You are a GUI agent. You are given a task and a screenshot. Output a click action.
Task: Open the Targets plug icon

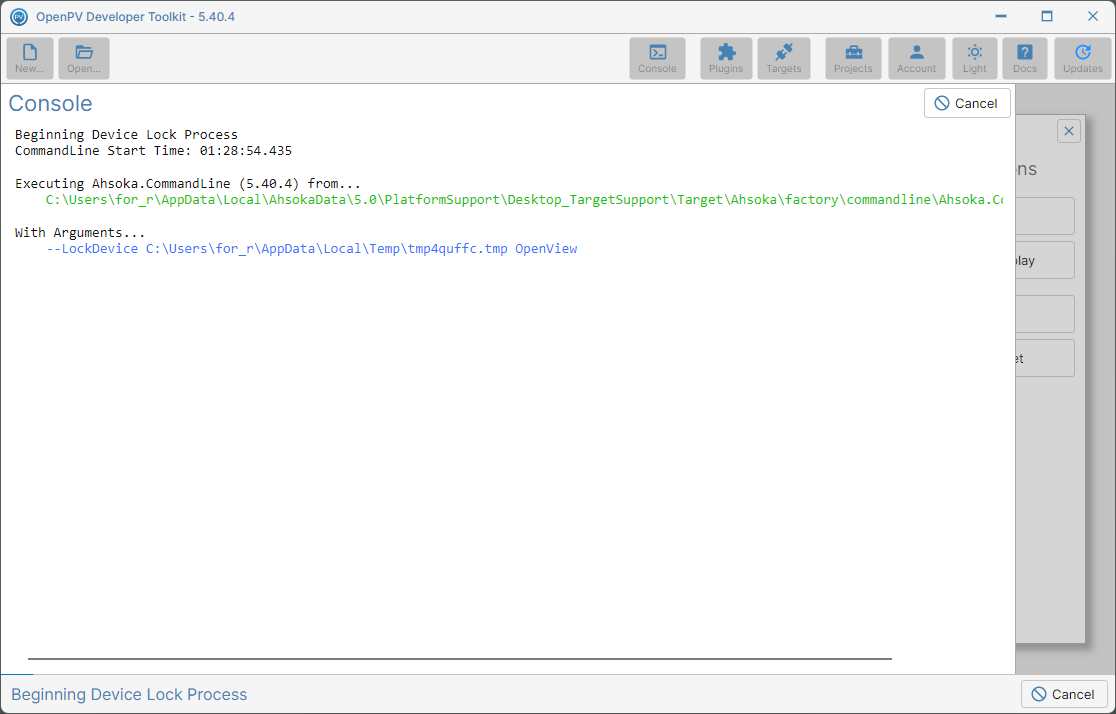pyautogui.click(x=784, y=58)
